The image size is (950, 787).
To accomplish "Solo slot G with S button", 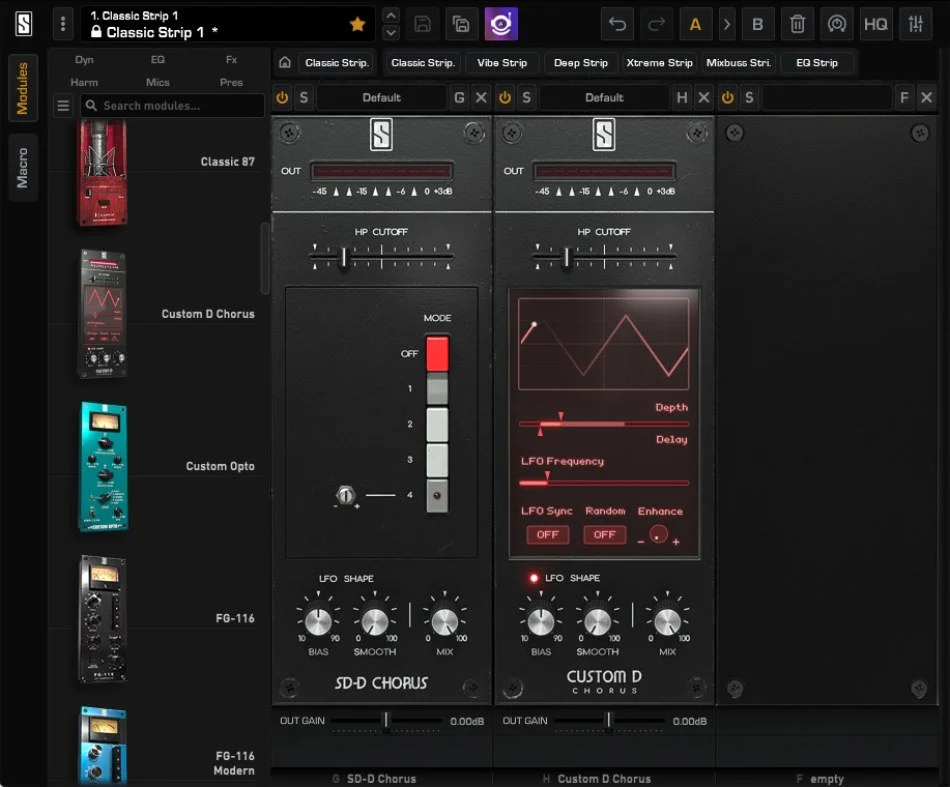I will [304, 98].
